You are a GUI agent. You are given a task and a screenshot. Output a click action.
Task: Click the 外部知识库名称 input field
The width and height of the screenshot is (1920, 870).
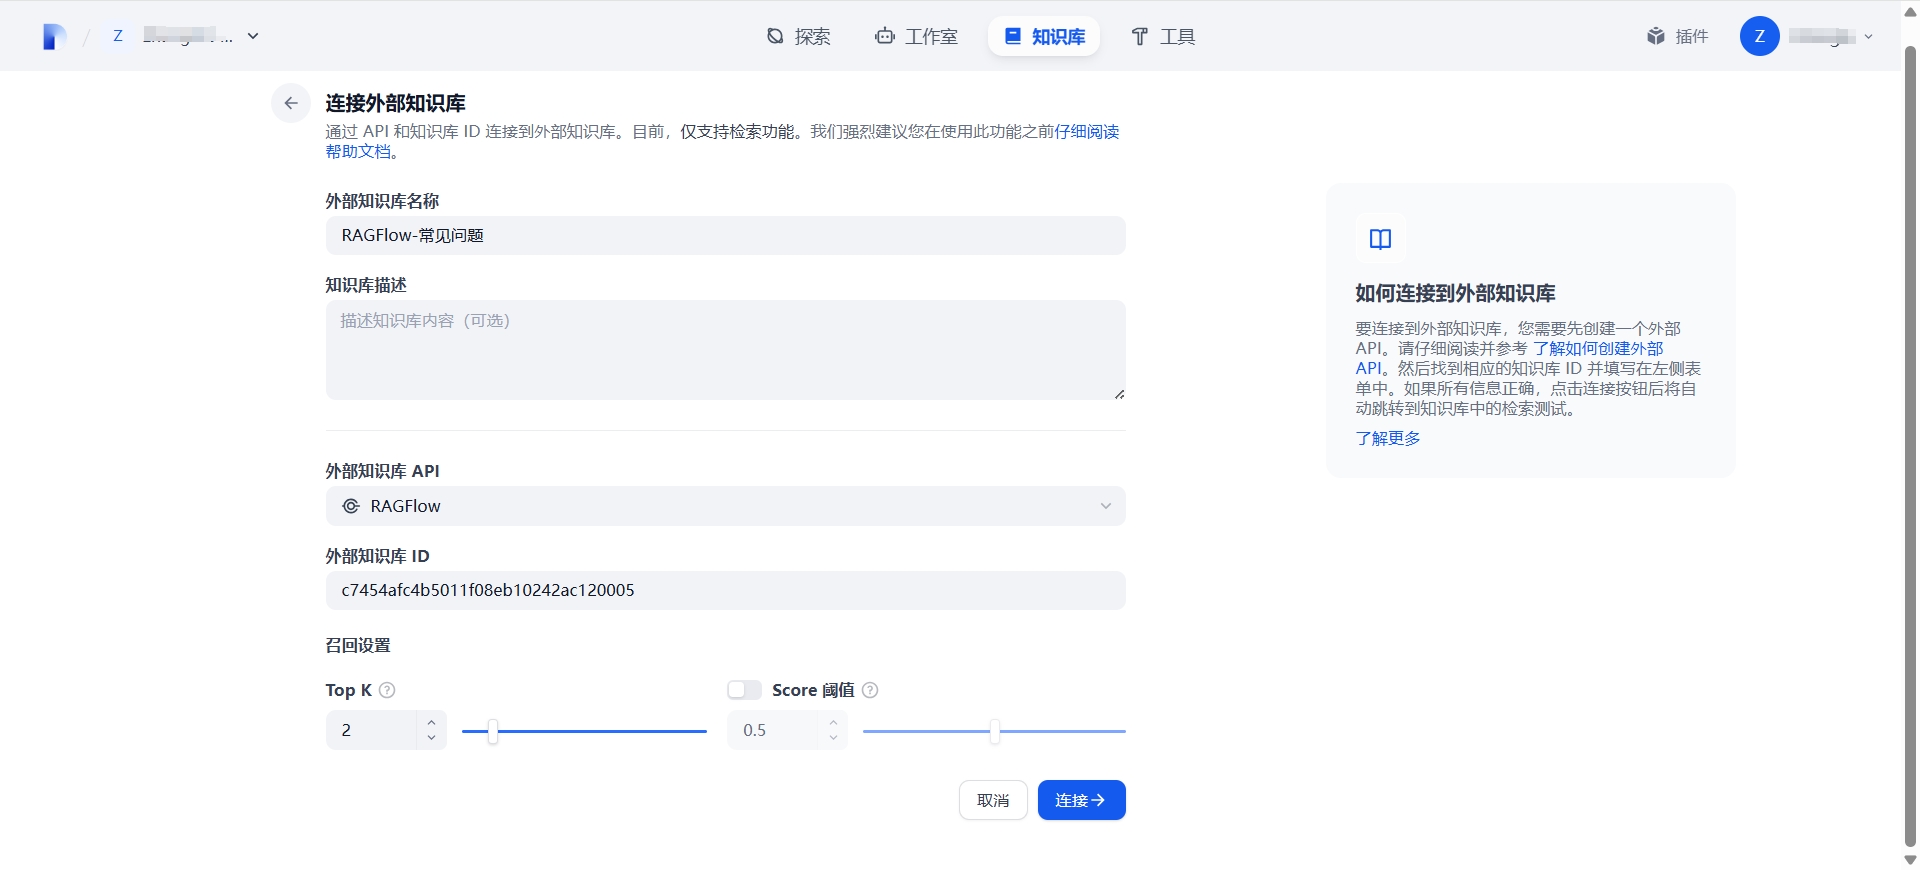pos(726,235)
